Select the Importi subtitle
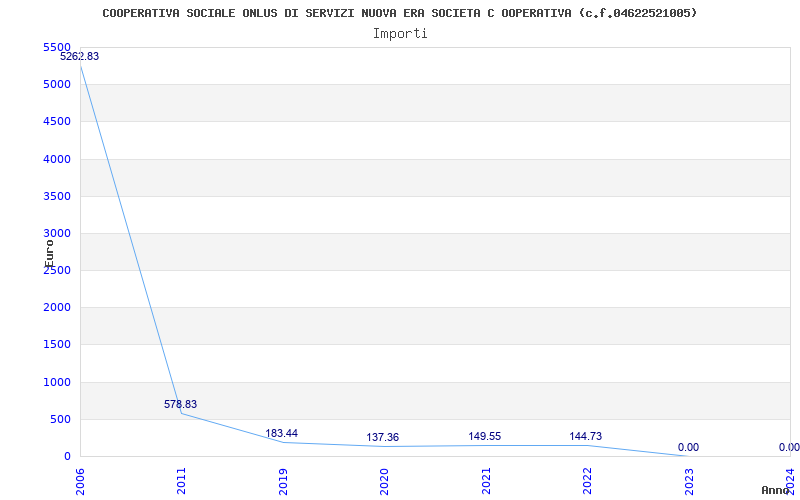 click(x=400, y=34)
